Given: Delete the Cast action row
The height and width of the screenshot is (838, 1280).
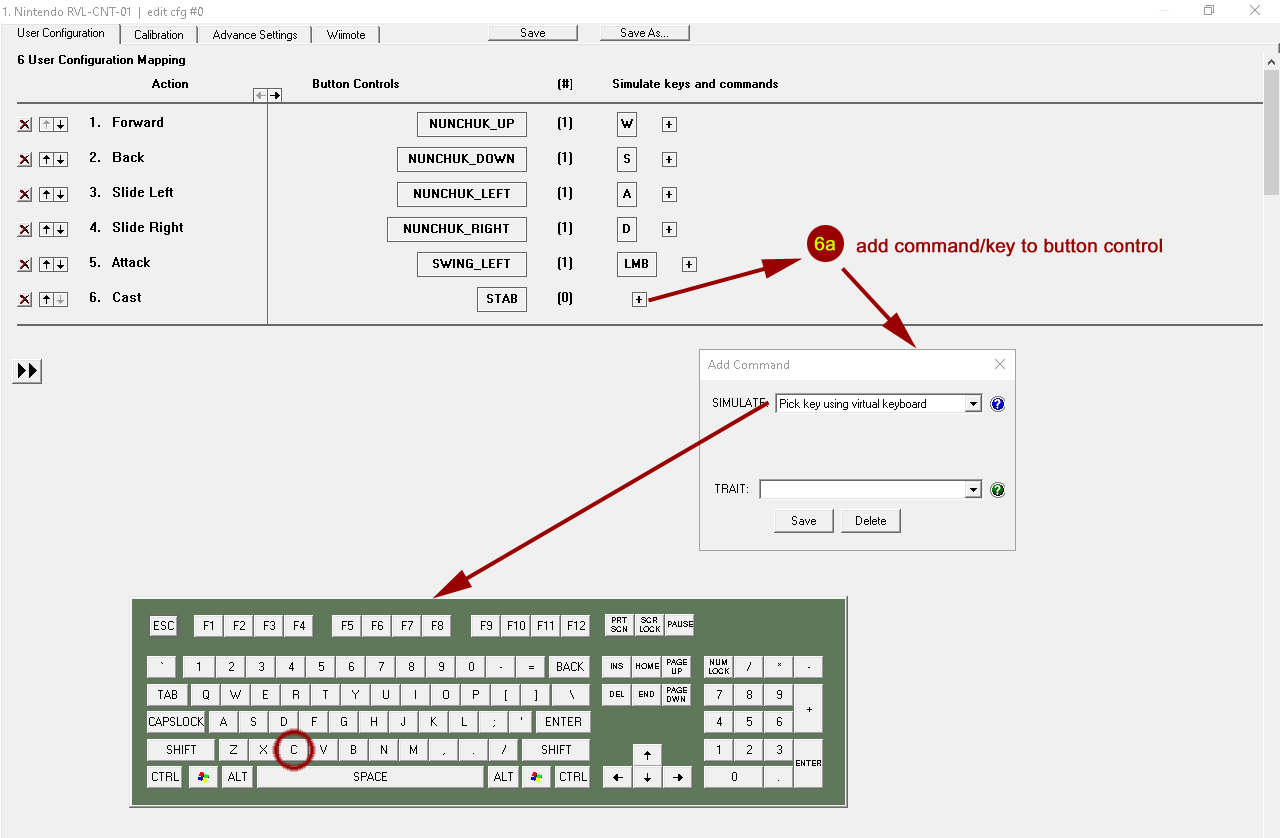Looking at the screenshot, I should 25,300.
